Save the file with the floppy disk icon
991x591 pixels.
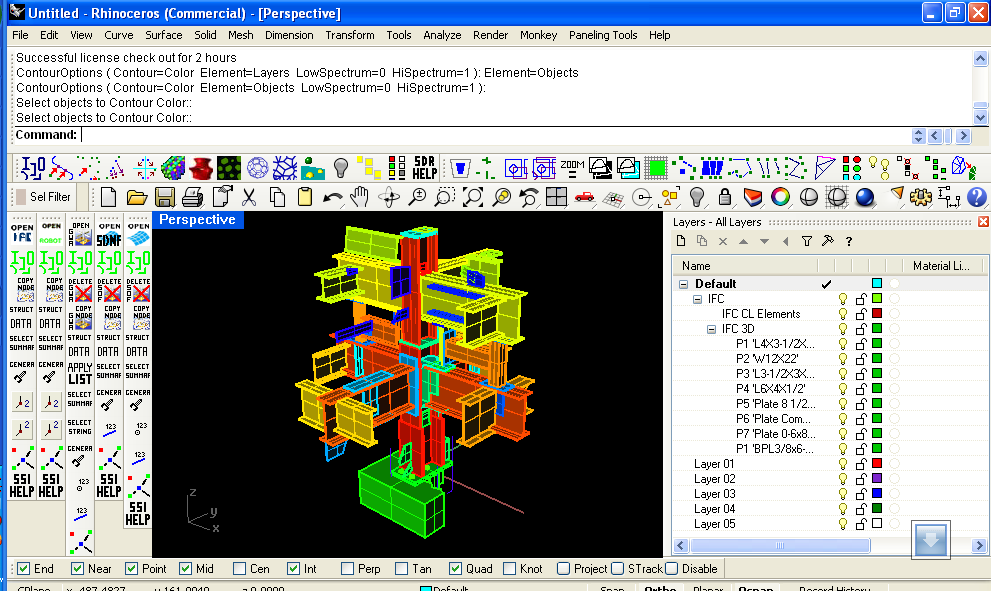coord(164,197)
